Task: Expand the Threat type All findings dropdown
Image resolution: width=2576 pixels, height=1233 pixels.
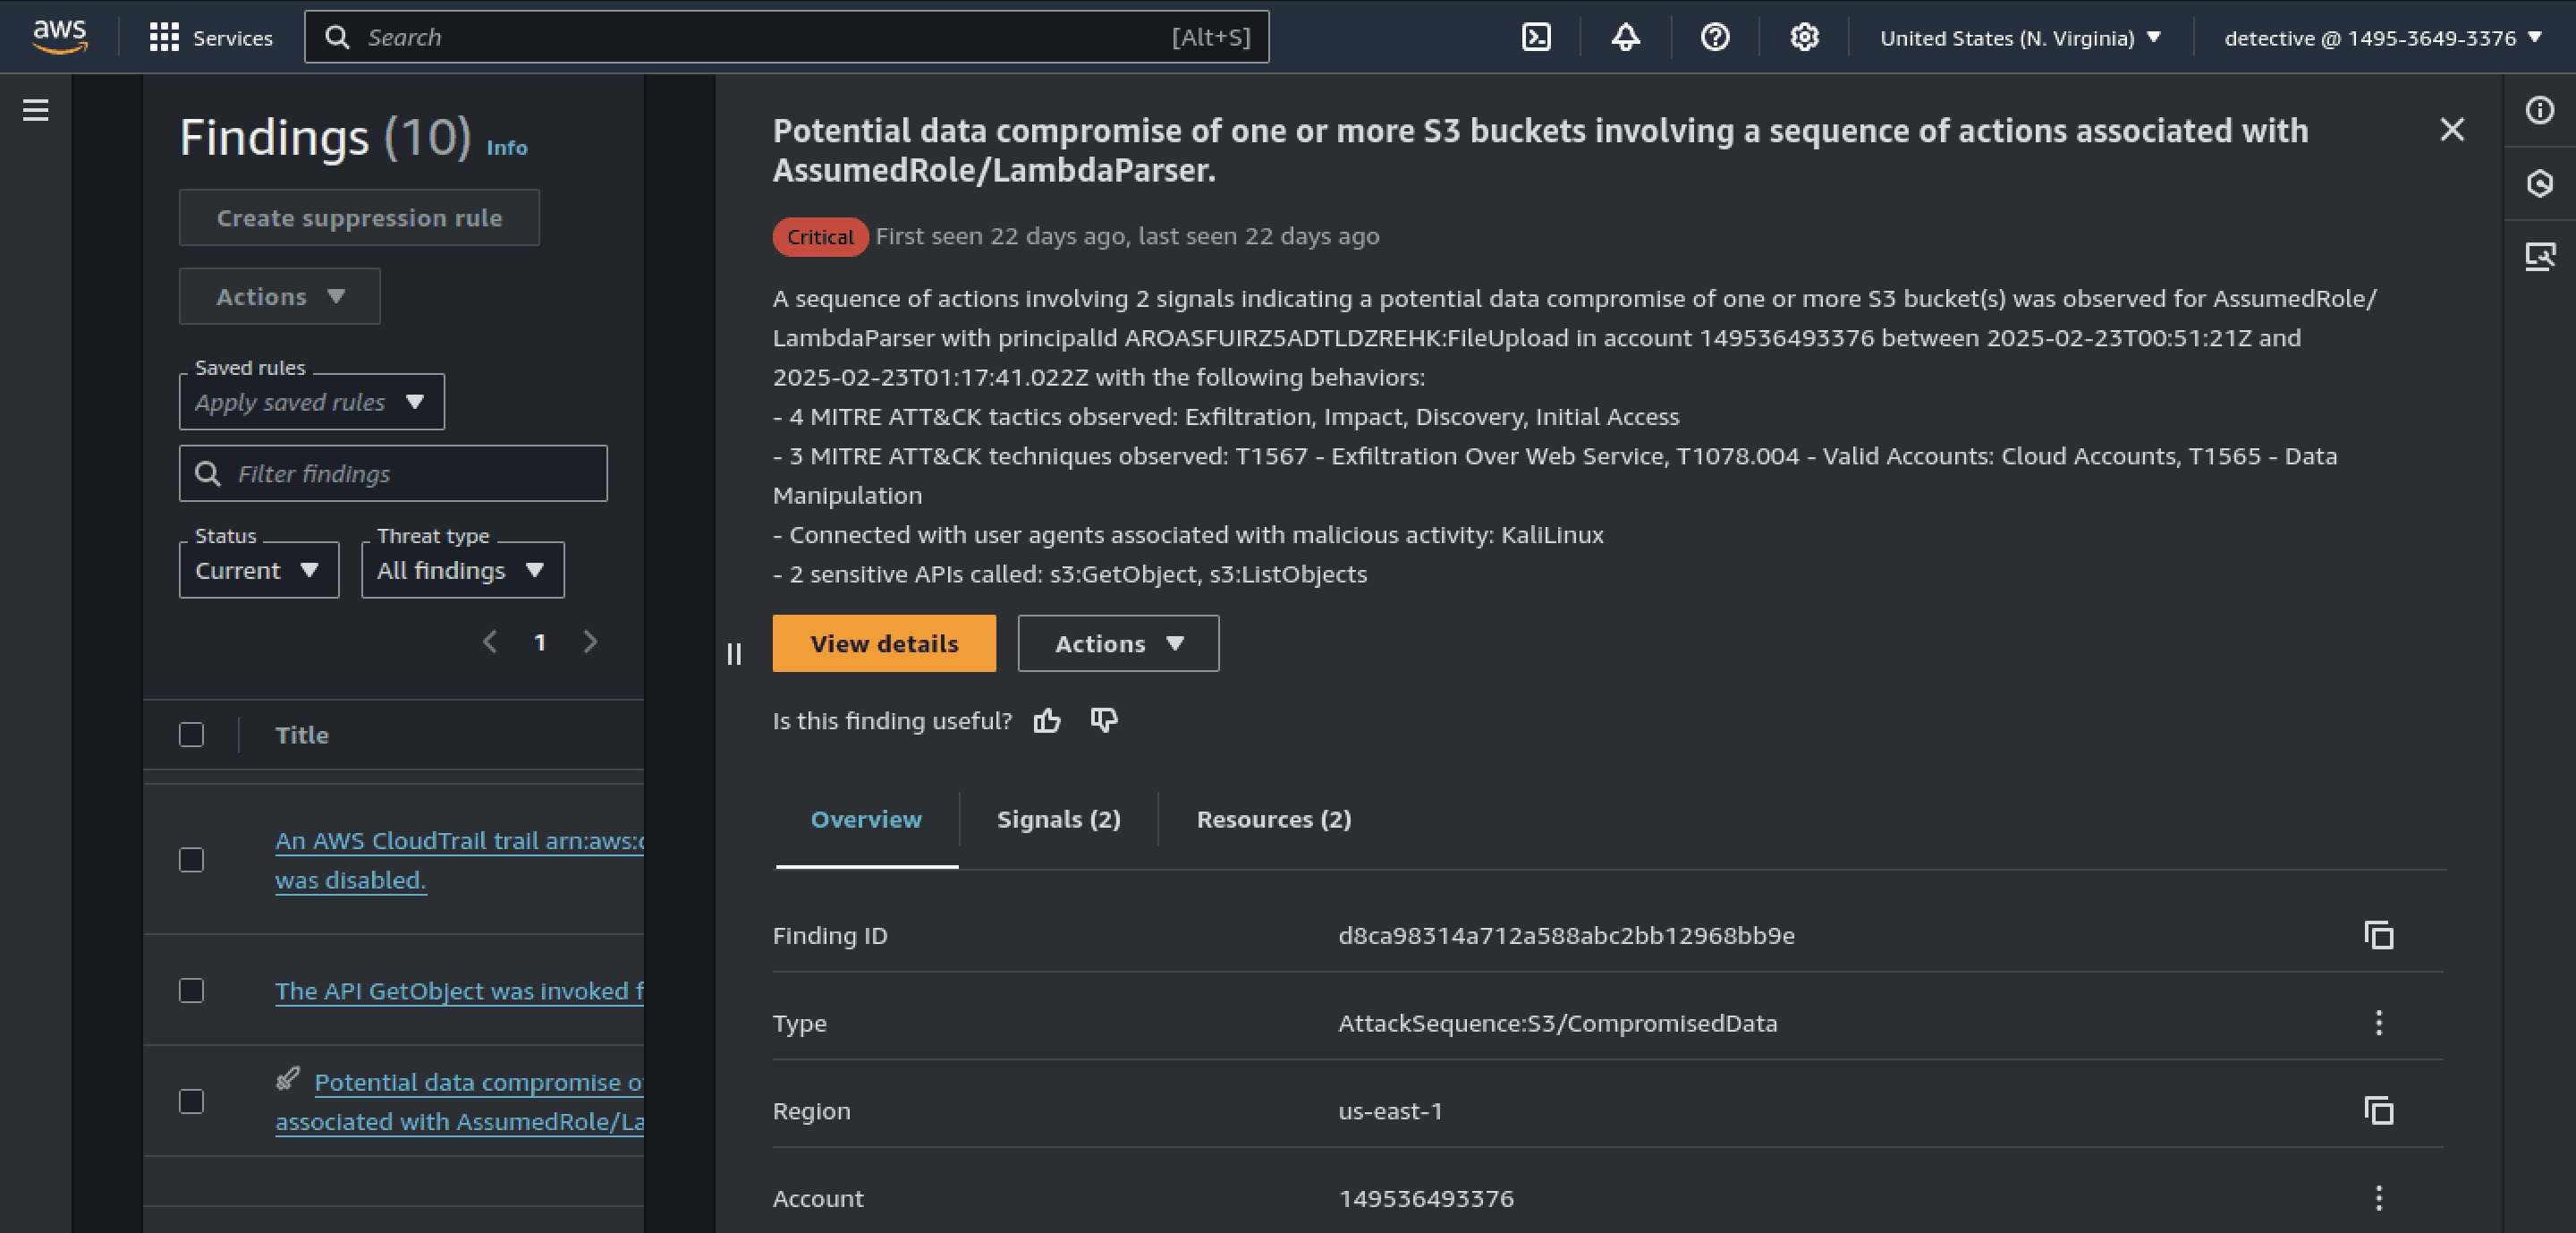Action: click(463, 570)
